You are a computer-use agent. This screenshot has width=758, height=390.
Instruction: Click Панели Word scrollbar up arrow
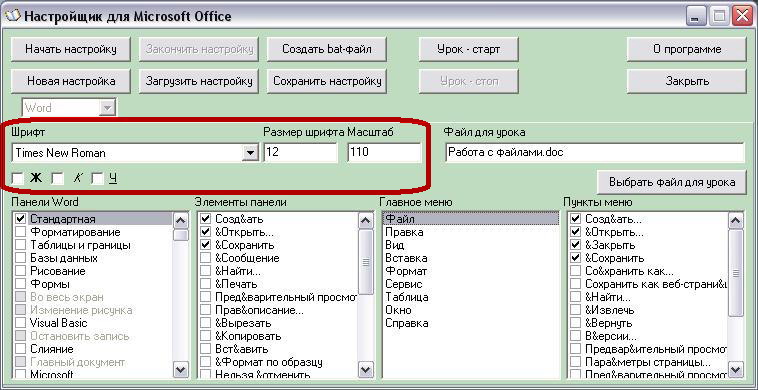pyautogui.click(x=181, y=221)
